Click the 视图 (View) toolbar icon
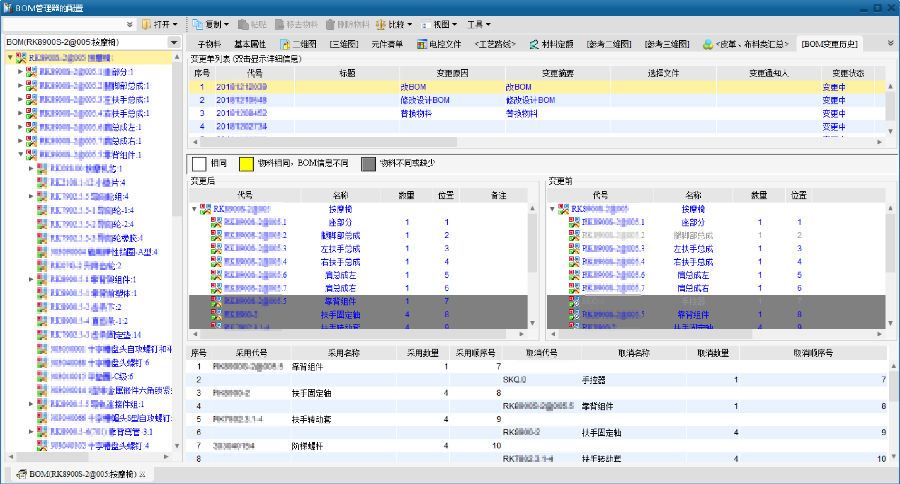Screen dimensions: 900x484 click(x=427, y=23)
